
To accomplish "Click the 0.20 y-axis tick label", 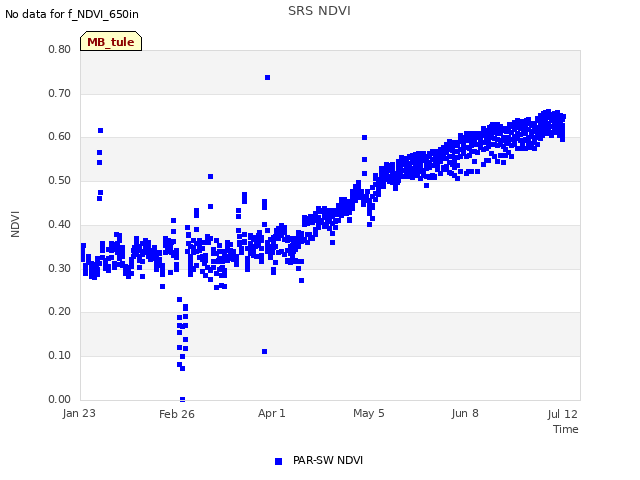I will tap(59, 311).
